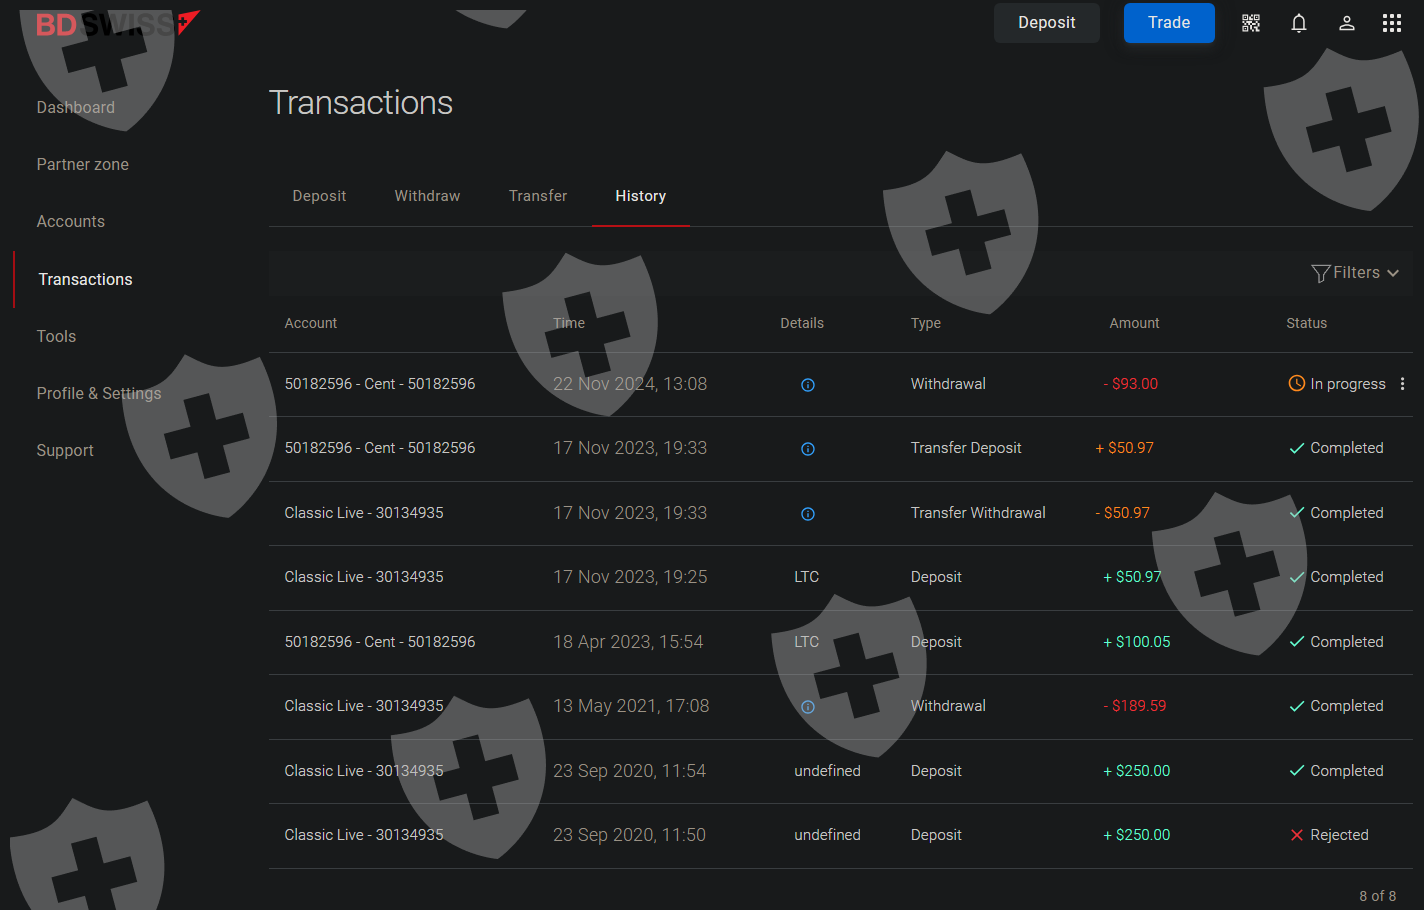Switch to the Withdraw tab
The height and width of the screenshot is (910, 1424).
pyautogui.click(x=427, y=196)
